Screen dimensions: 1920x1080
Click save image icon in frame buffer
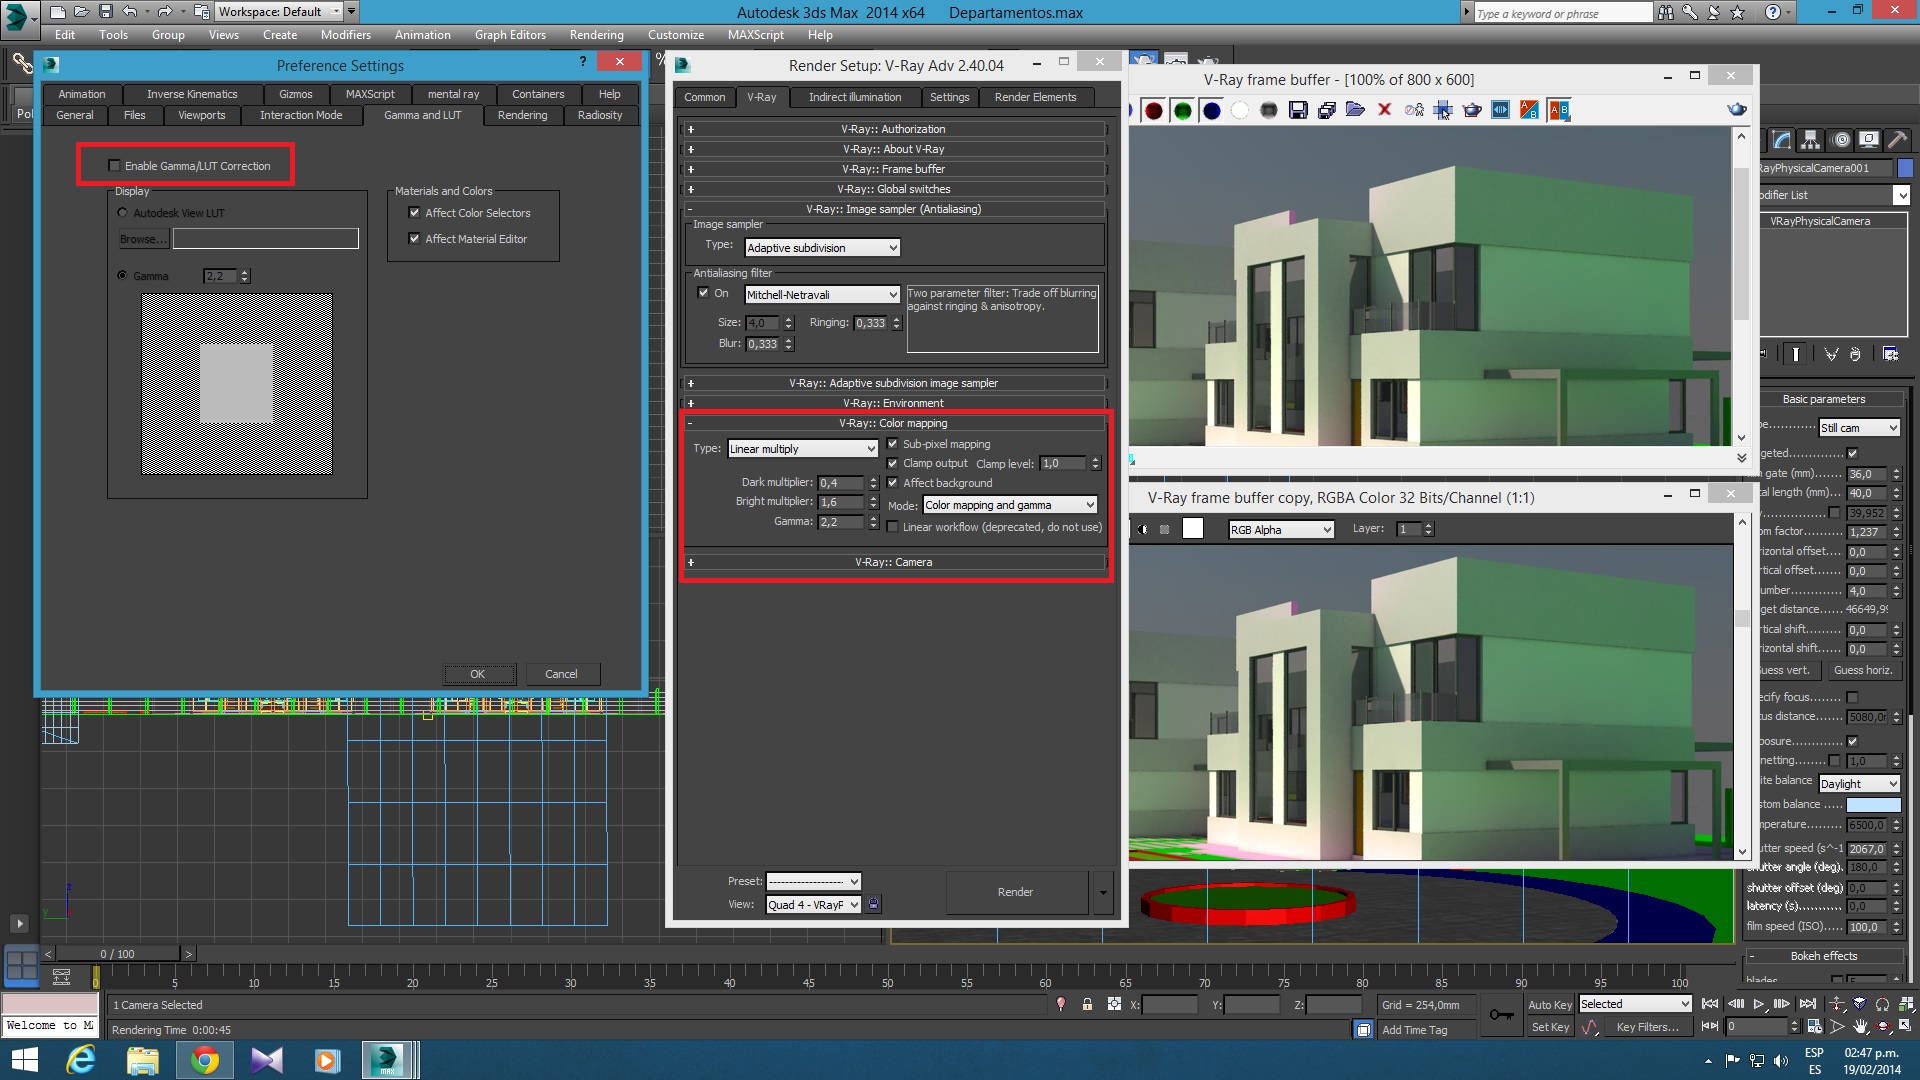pos(1298,110)
